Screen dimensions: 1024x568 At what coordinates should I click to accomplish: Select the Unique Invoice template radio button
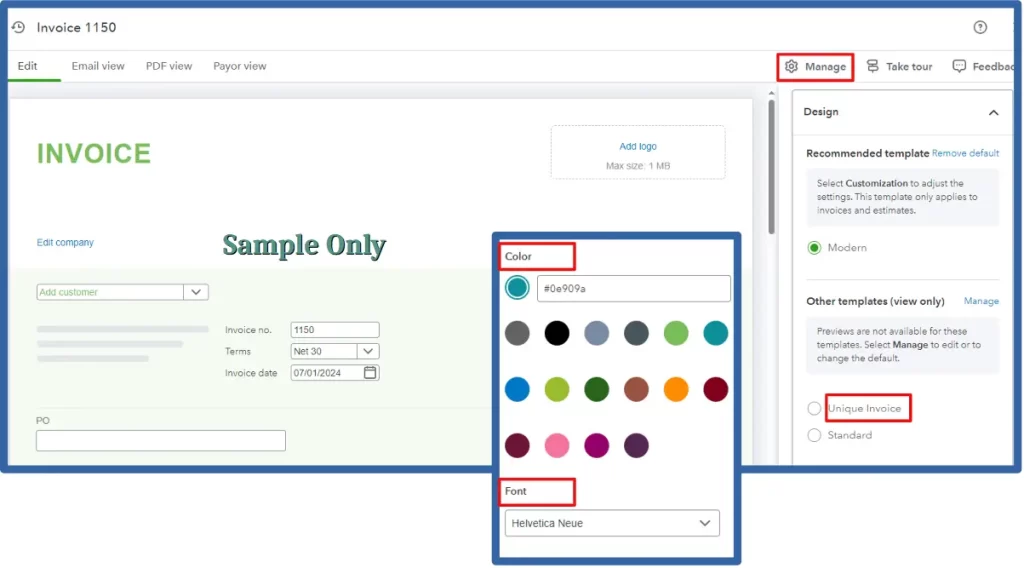click(814, 409)
